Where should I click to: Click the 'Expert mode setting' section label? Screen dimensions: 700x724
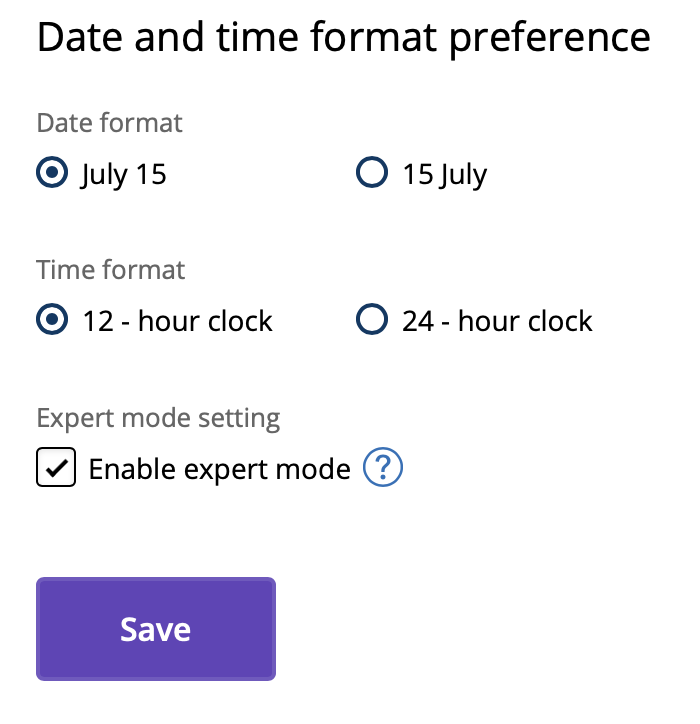point(158,418)
